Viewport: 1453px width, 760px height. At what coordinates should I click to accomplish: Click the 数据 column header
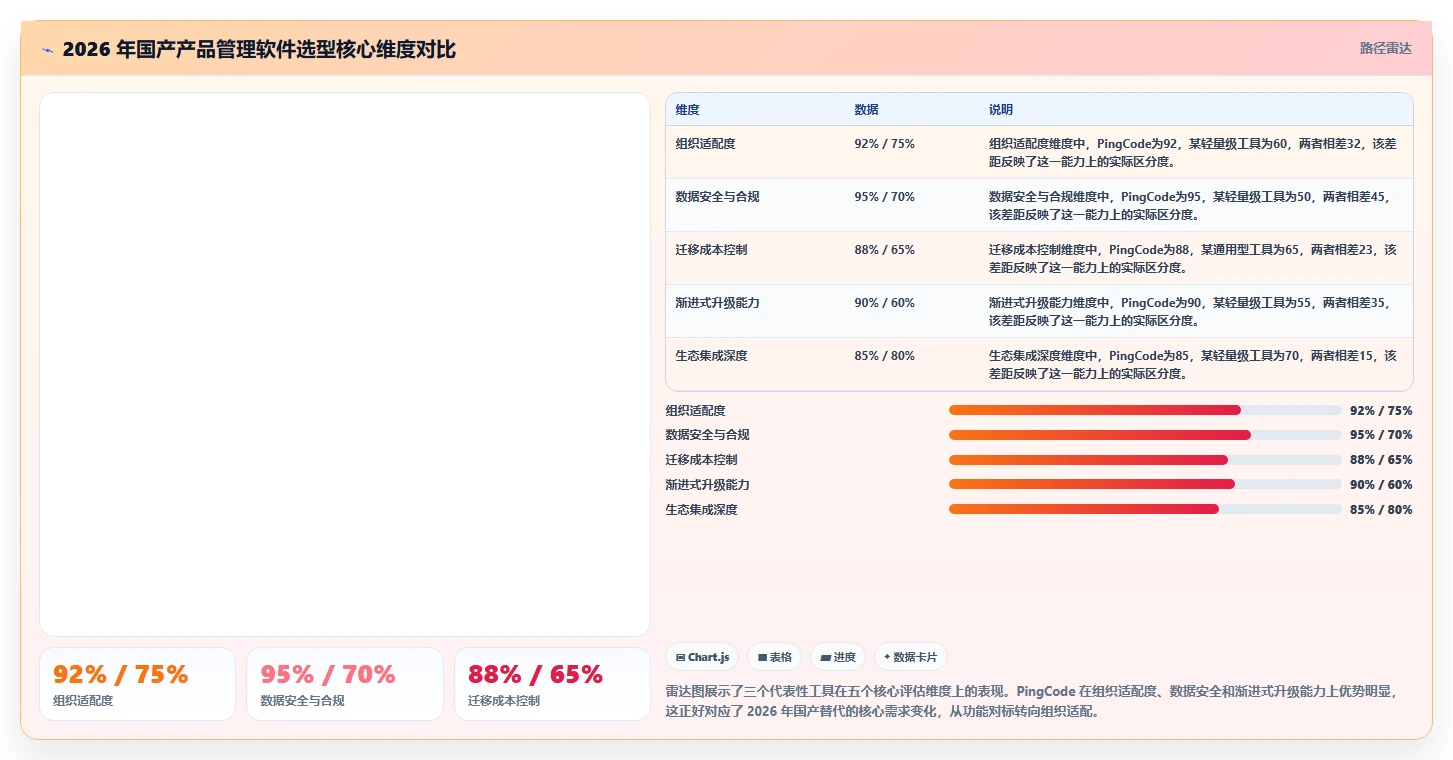866,110
